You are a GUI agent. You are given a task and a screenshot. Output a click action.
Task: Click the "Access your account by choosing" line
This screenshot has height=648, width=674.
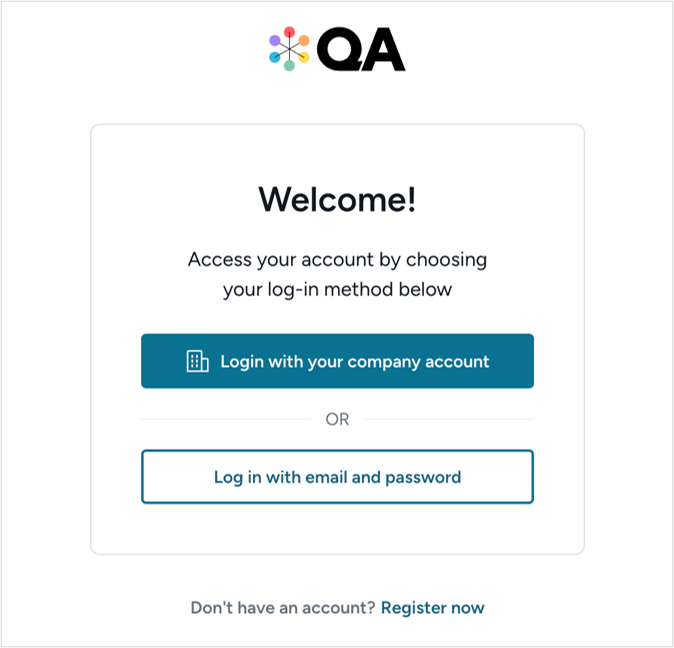(337, 260)
